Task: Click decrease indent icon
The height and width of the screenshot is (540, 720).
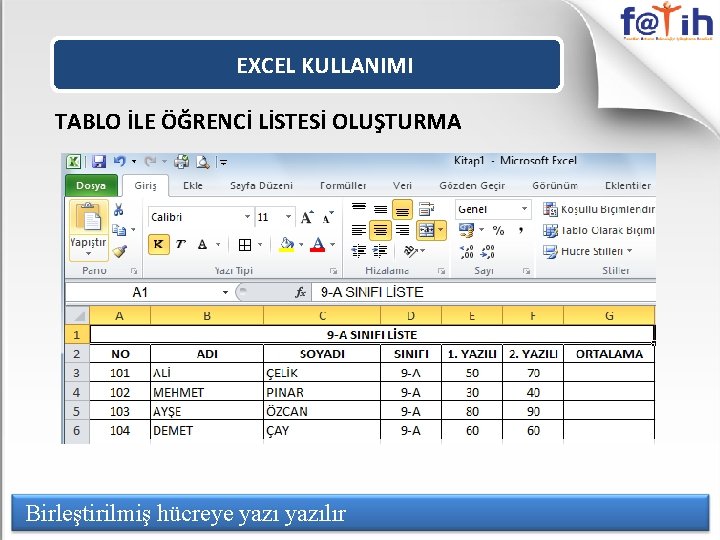Action: pos(359,251)
